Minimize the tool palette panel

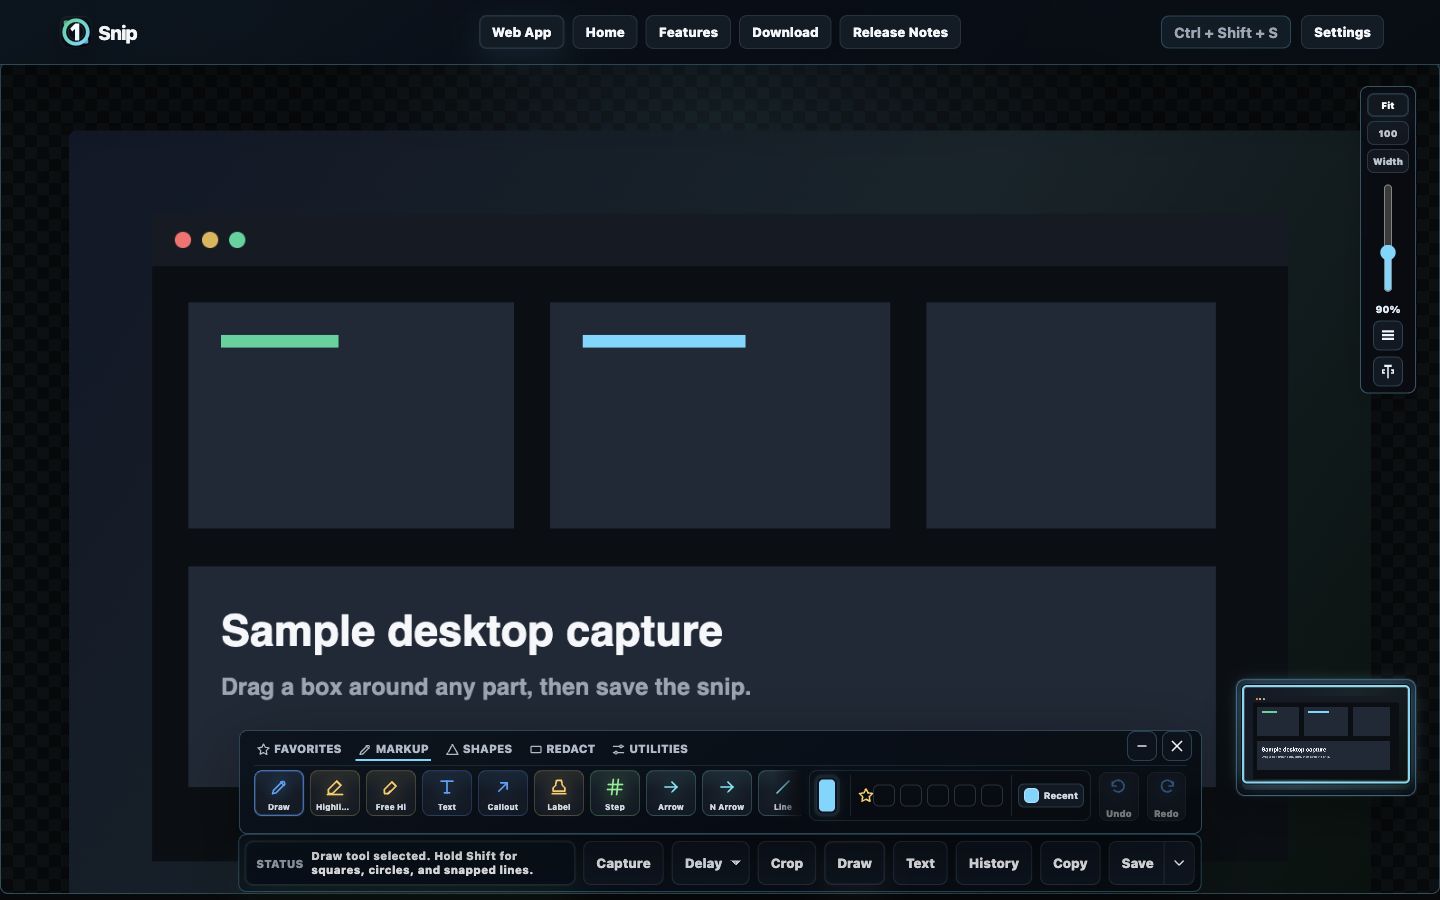click(1142, 746)
